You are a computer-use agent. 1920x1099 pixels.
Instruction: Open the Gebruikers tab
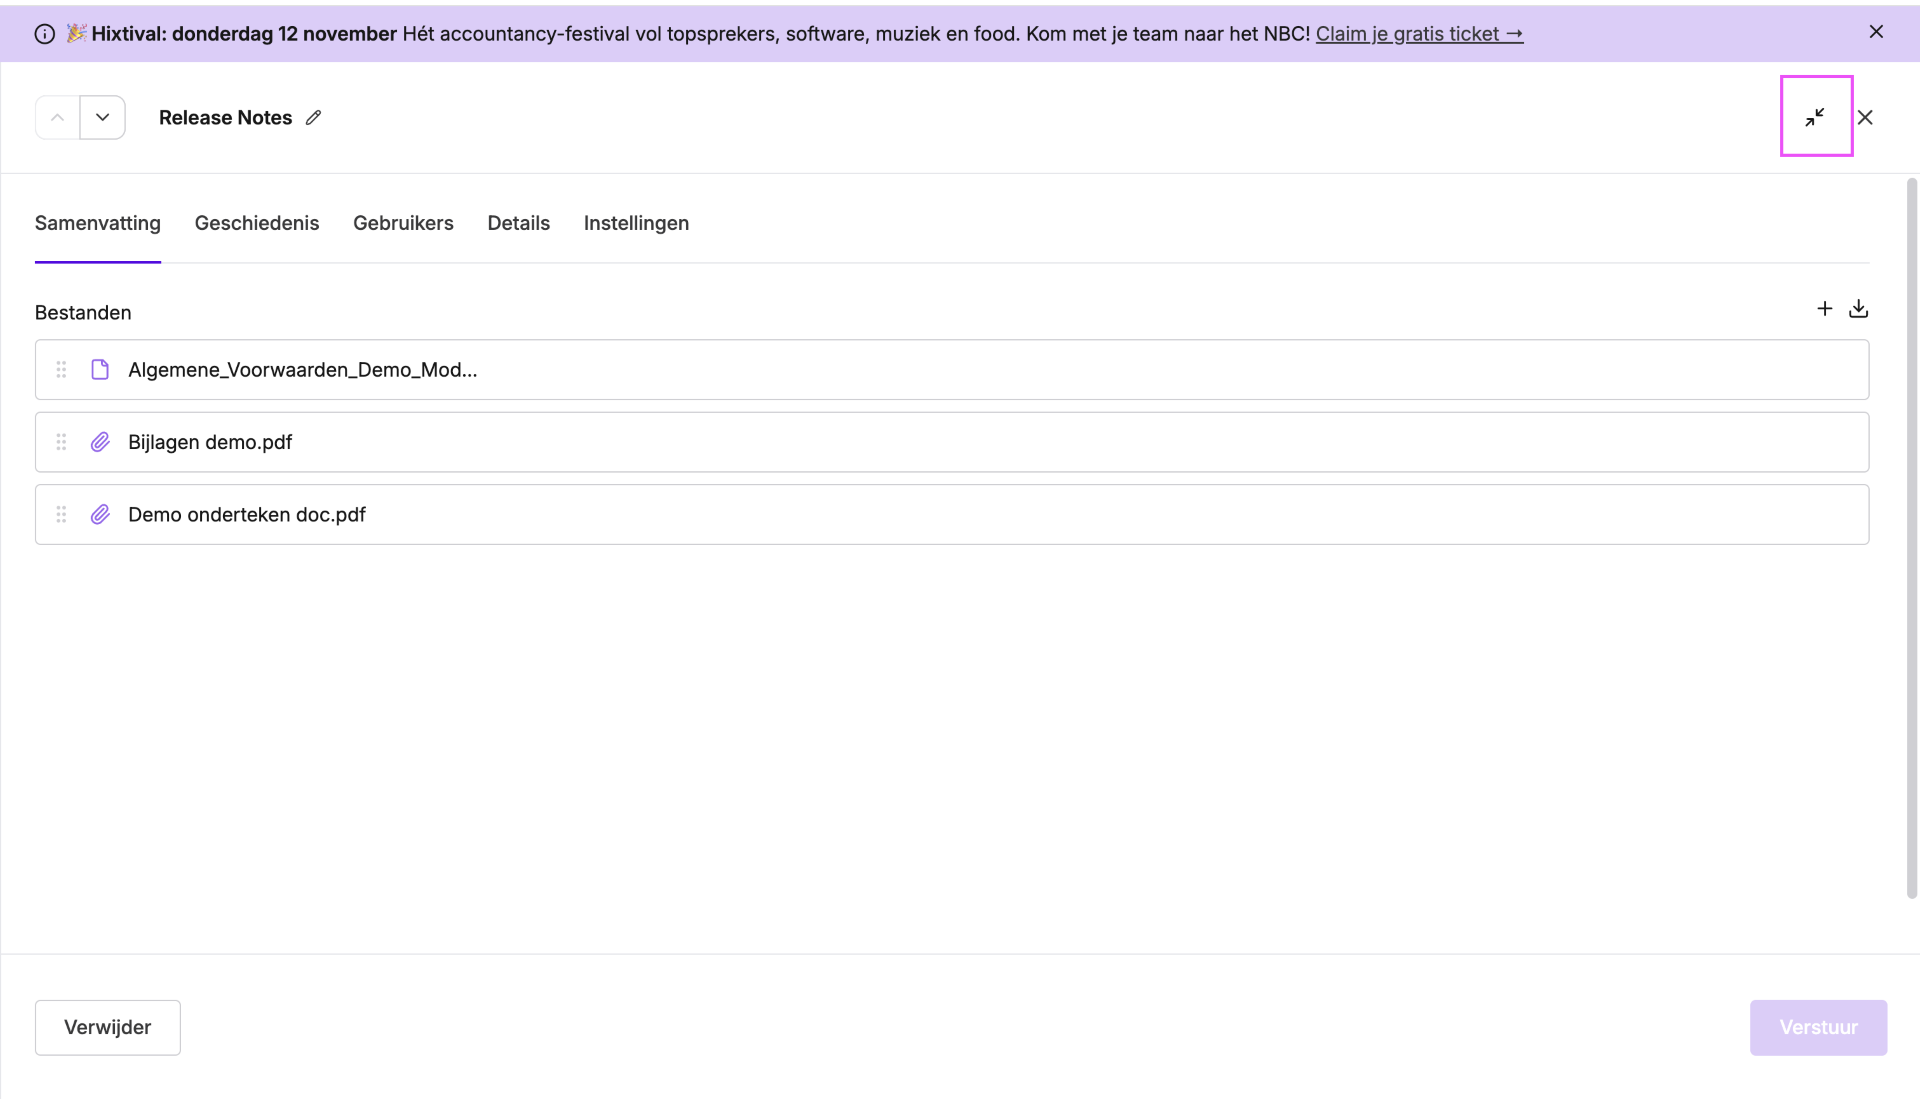(403, 223)
